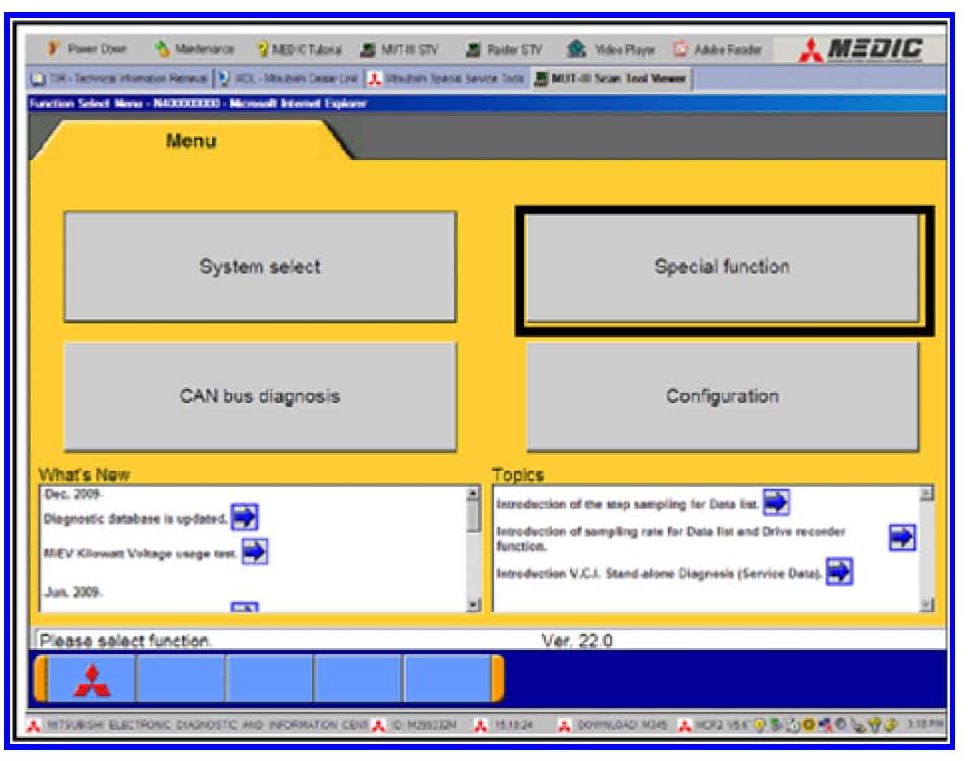Click arrow next to 'Diagnostic database is updated'

[x=244, y=517]
